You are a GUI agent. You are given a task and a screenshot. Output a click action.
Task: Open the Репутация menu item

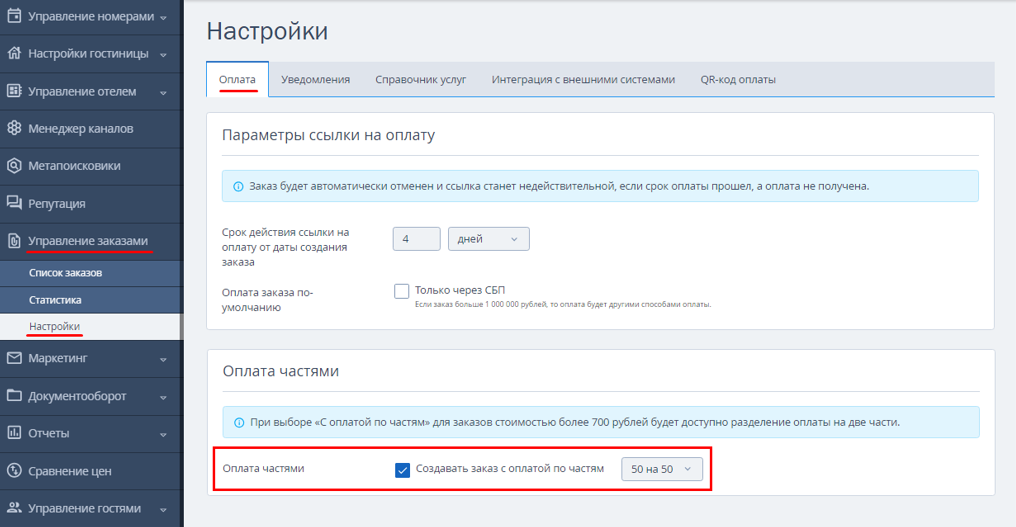91,204
